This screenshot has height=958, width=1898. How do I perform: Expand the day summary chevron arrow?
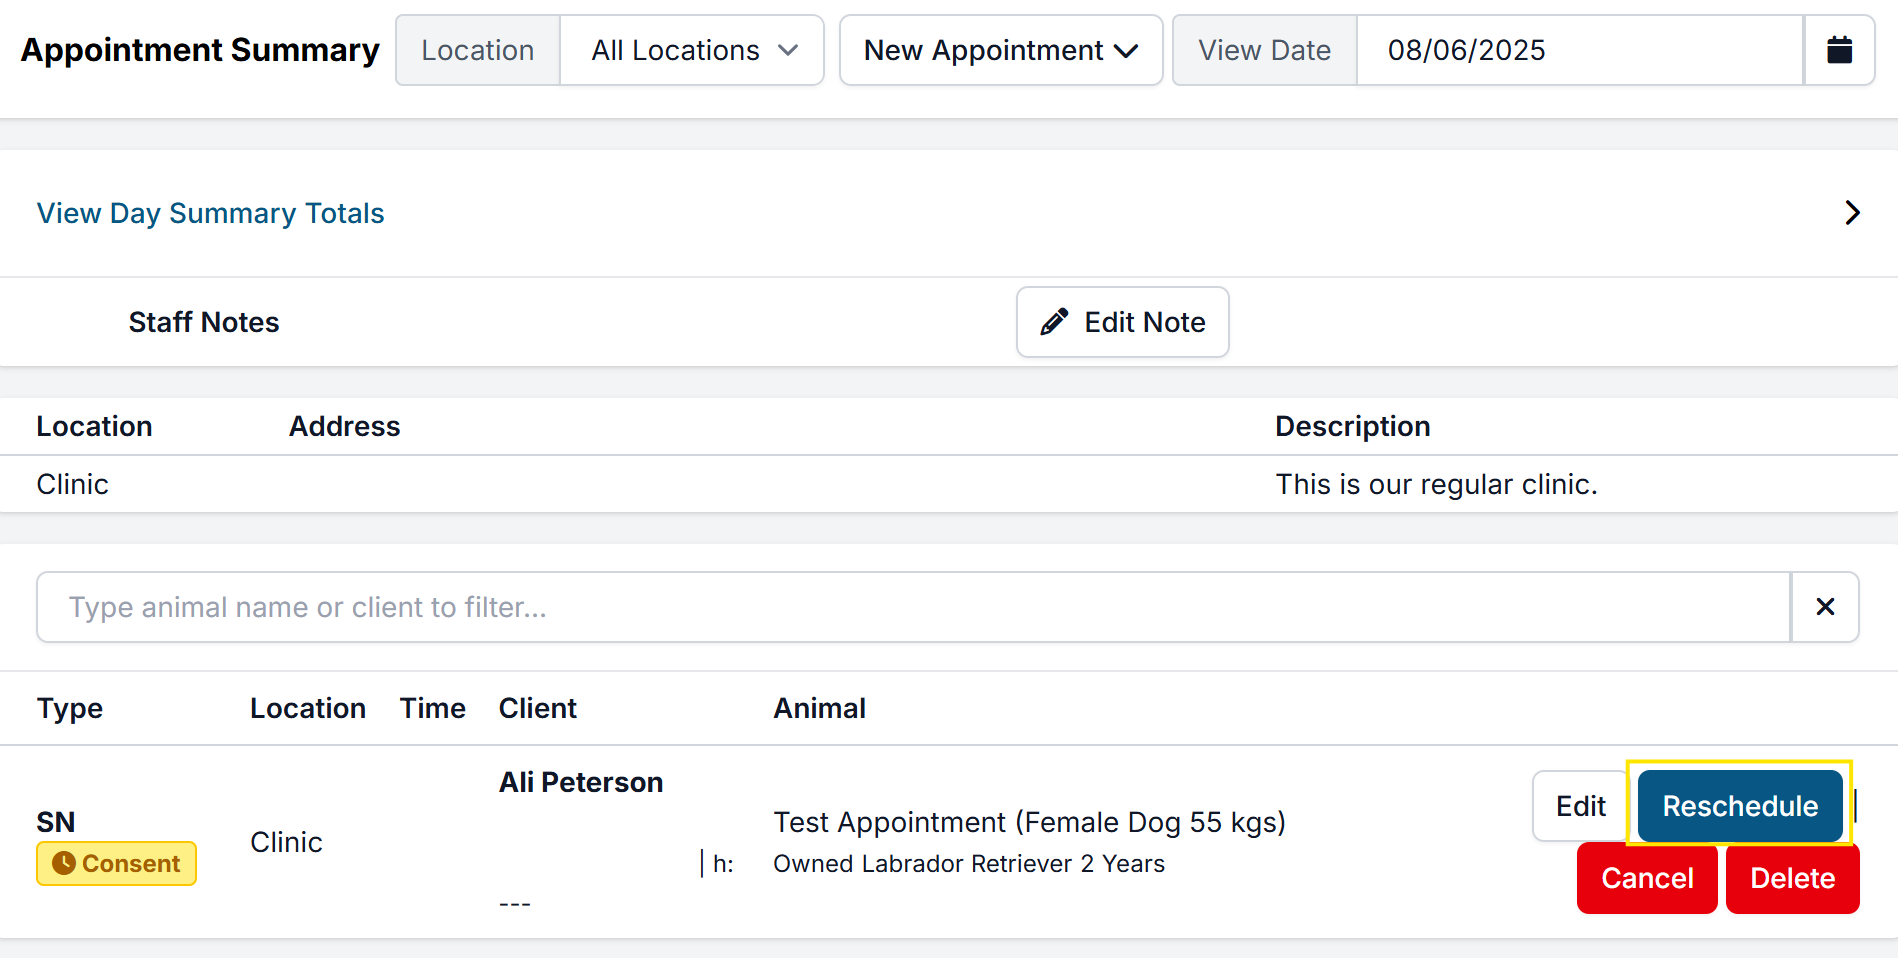[x=1852, y=213]
